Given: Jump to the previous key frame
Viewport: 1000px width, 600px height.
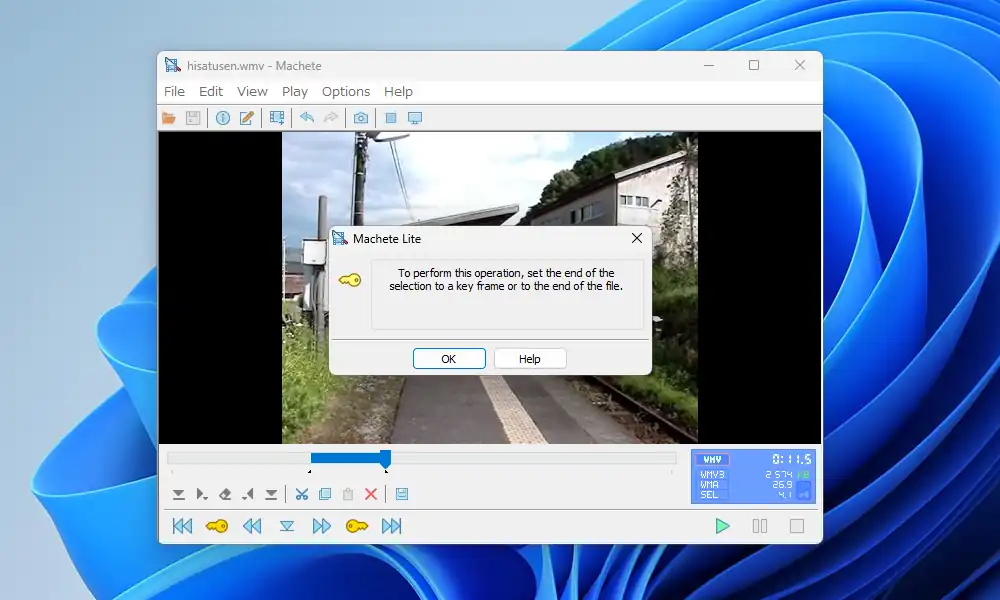Looking at the screenshot, I should 217,526.
